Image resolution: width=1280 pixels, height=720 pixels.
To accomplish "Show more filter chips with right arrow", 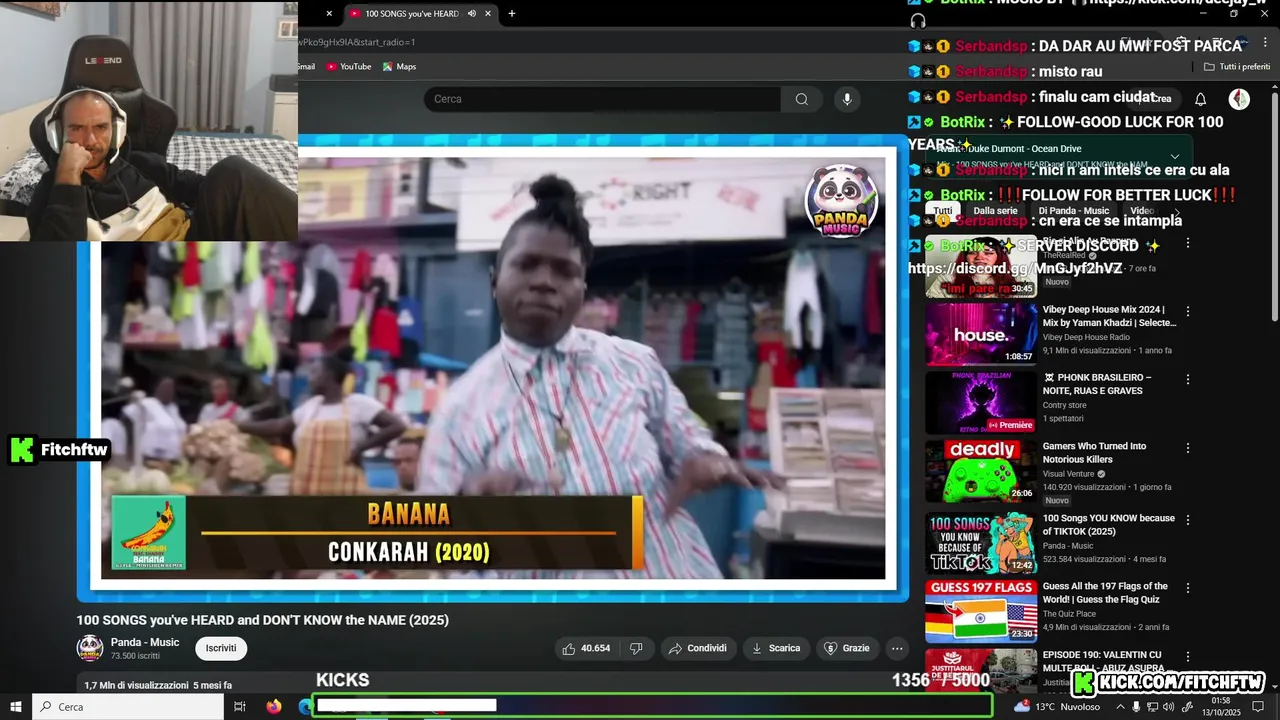I will coord(1177,211).
